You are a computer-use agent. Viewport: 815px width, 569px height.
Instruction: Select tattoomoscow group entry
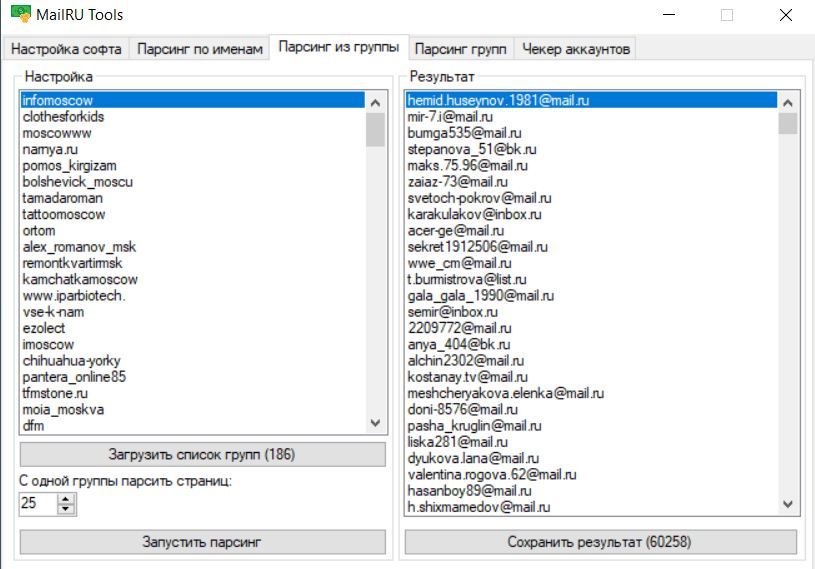(64, 215)
